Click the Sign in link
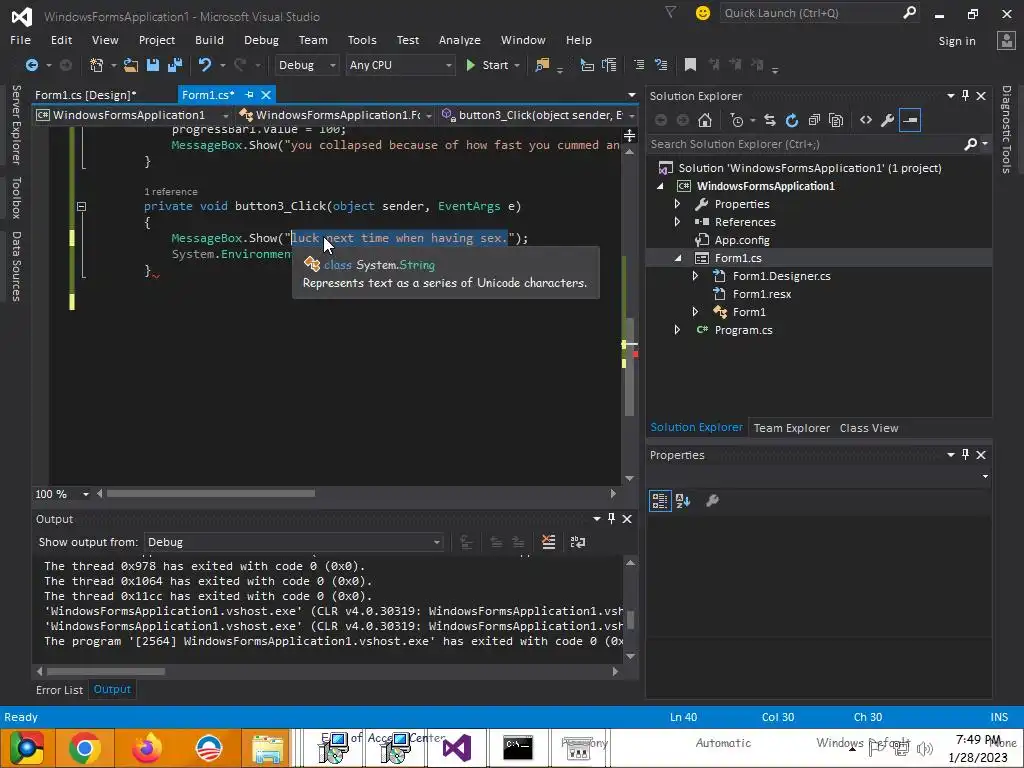The image size is (1024, 768). 957,40
